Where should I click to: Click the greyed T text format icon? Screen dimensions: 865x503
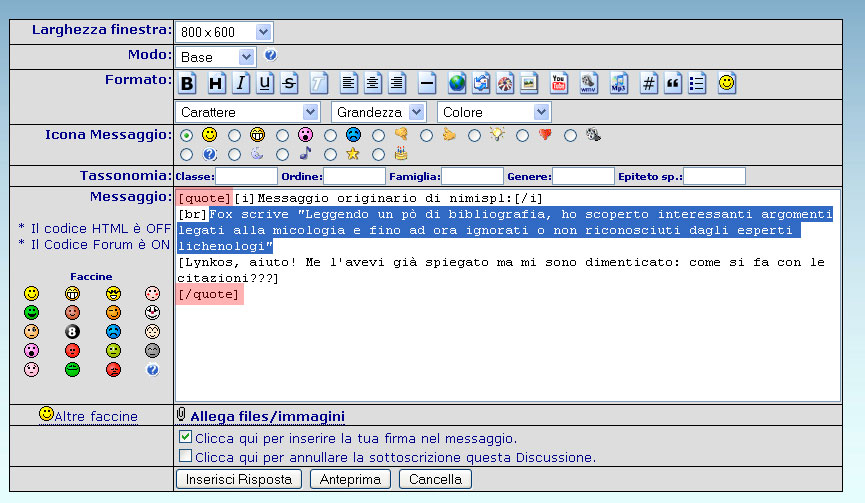point(318,83)
